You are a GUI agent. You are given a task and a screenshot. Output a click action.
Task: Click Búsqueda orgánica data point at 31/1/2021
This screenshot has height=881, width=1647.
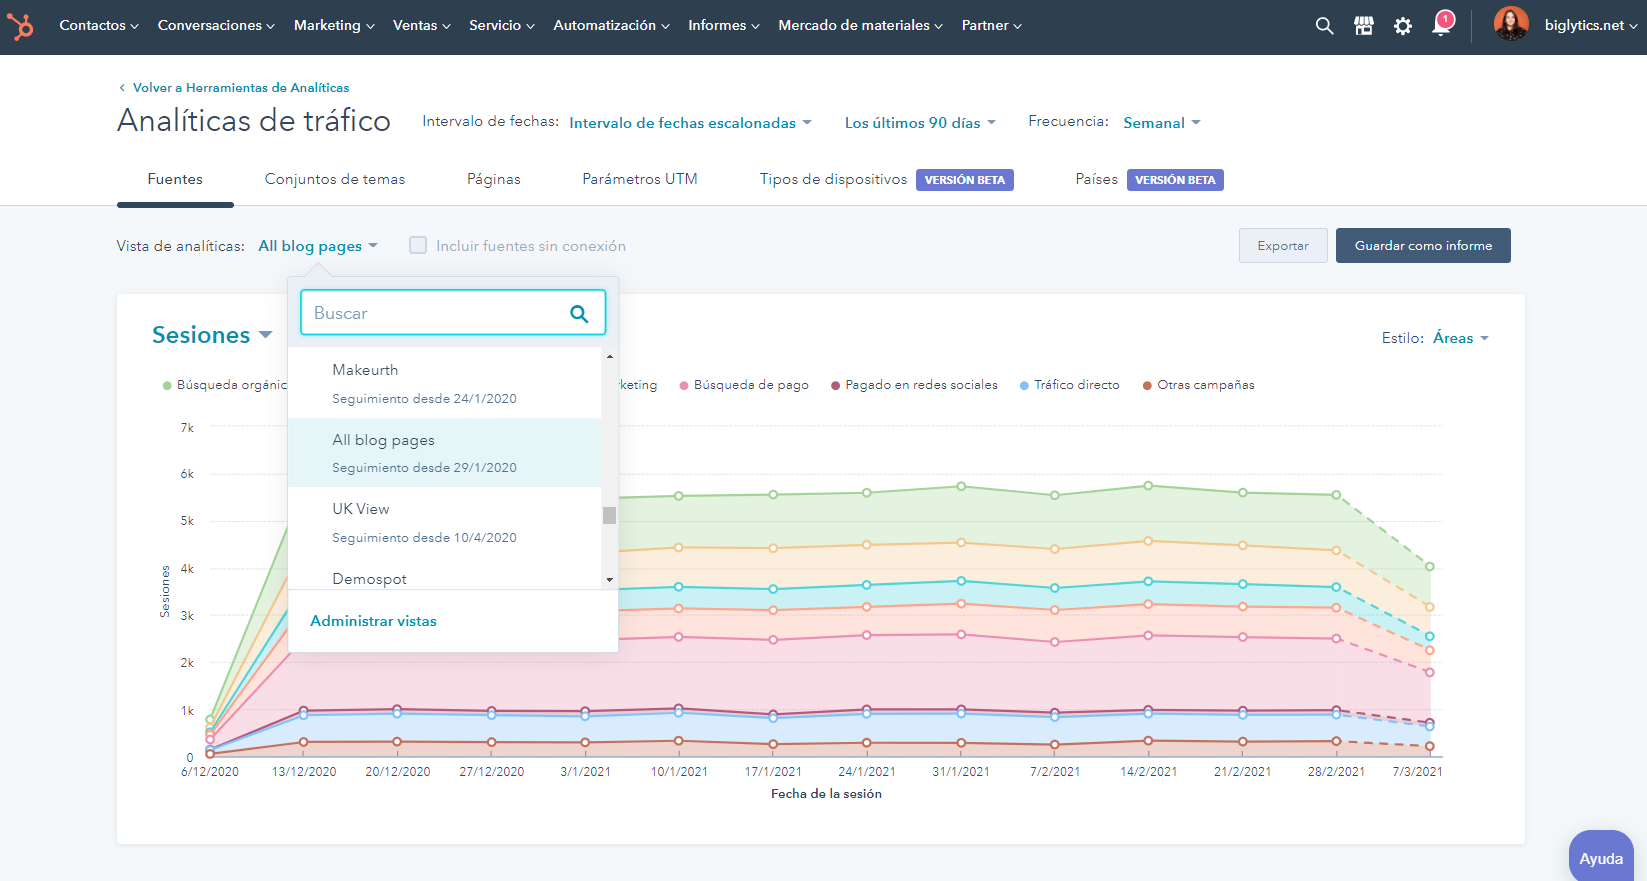pos(961,486)
